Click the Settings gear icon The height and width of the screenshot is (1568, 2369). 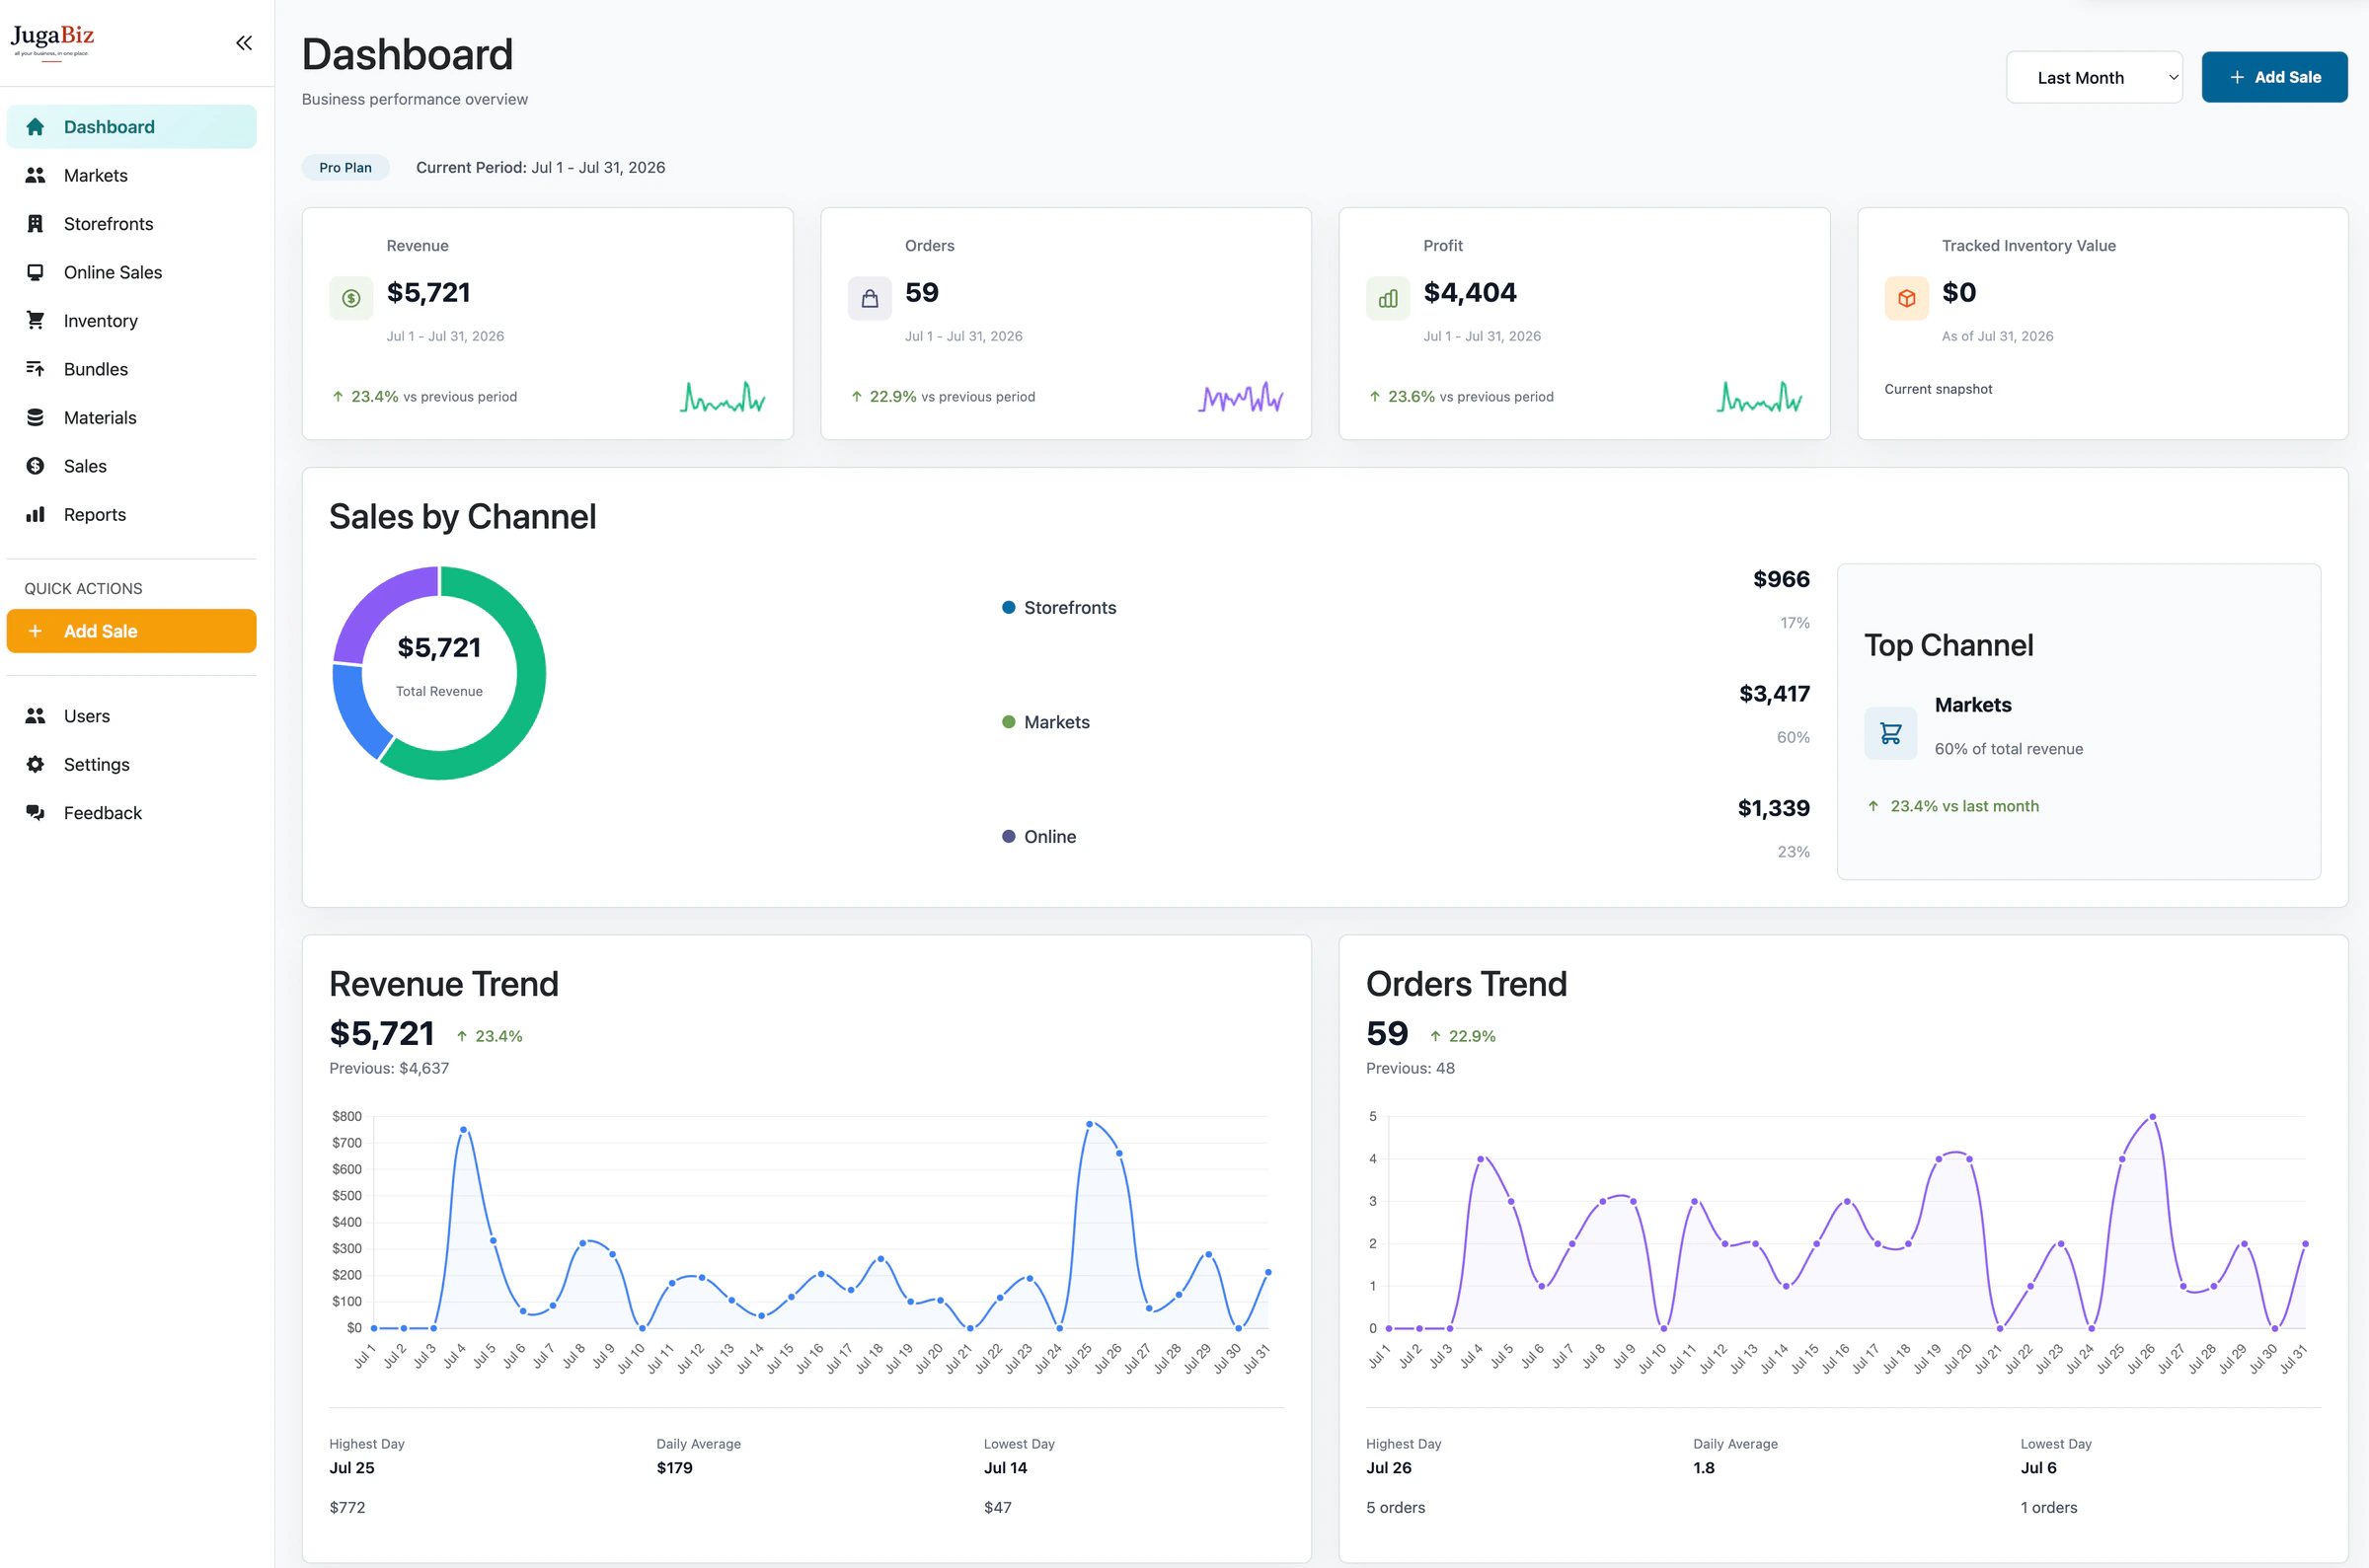click(35, 764)
